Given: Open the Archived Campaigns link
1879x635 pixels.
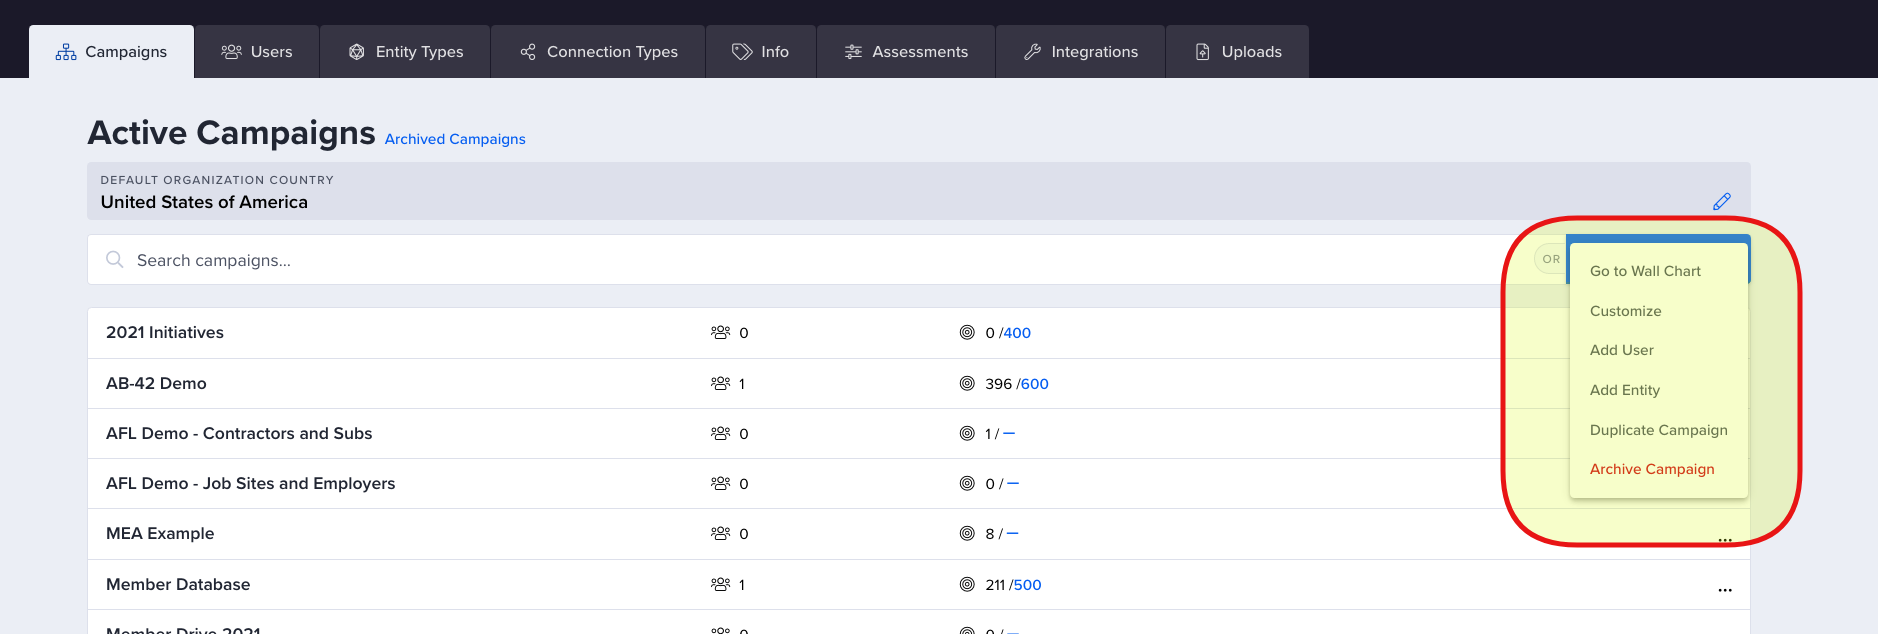Looking at the screenshot, I should point(455,139).
